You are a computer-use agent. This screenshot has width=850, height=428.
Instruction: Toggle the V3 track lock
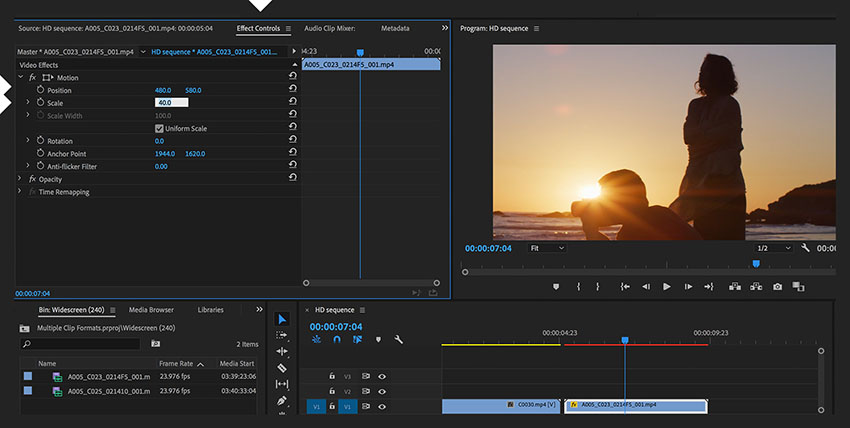333,376
